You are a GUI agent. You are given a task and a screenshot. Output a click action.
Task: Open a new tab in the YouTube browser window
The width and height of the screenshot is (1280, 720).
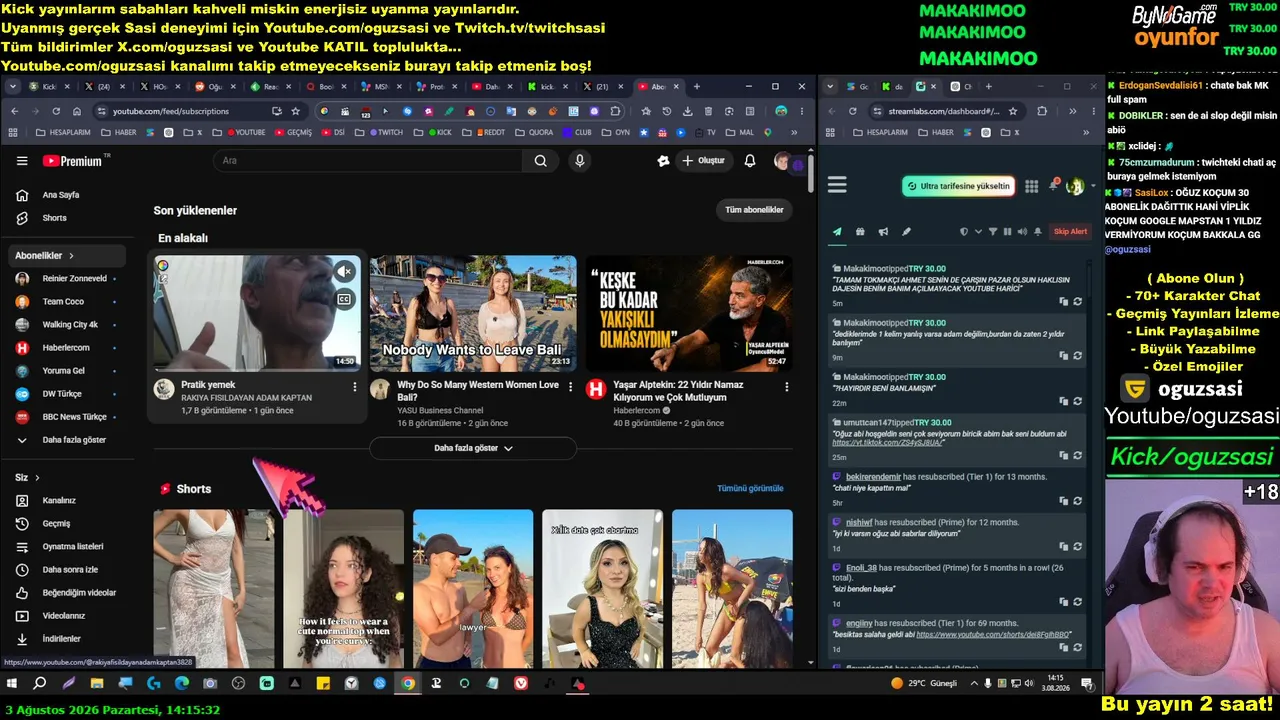[697, 87]
